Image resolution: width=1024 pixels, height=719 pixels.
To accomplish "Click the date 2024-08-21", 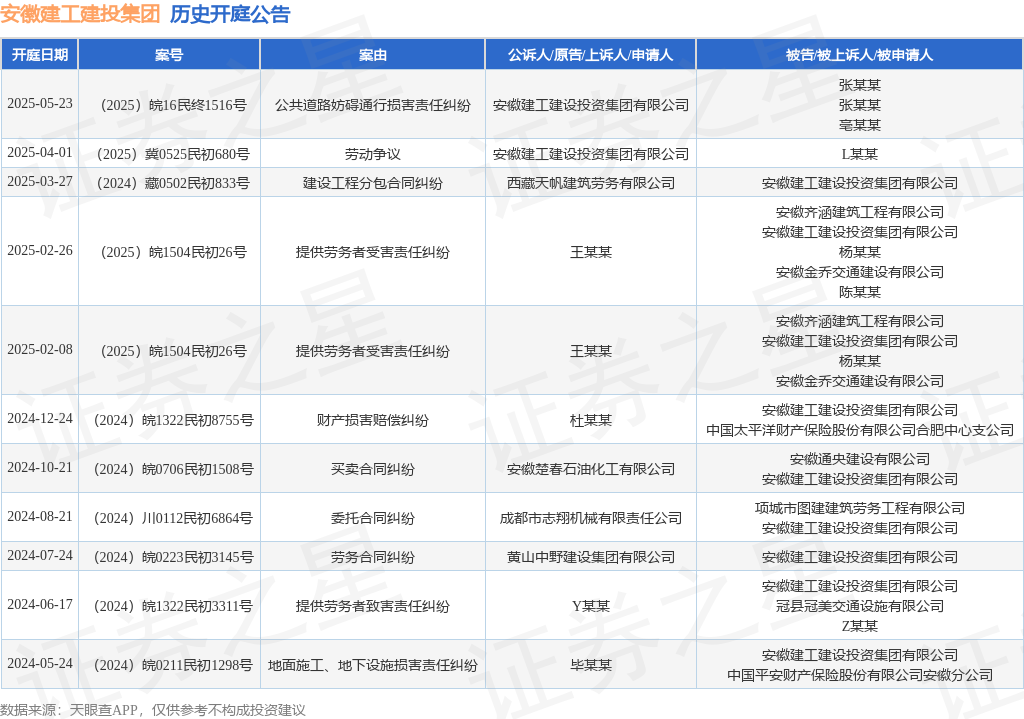I will pos(40,517).
